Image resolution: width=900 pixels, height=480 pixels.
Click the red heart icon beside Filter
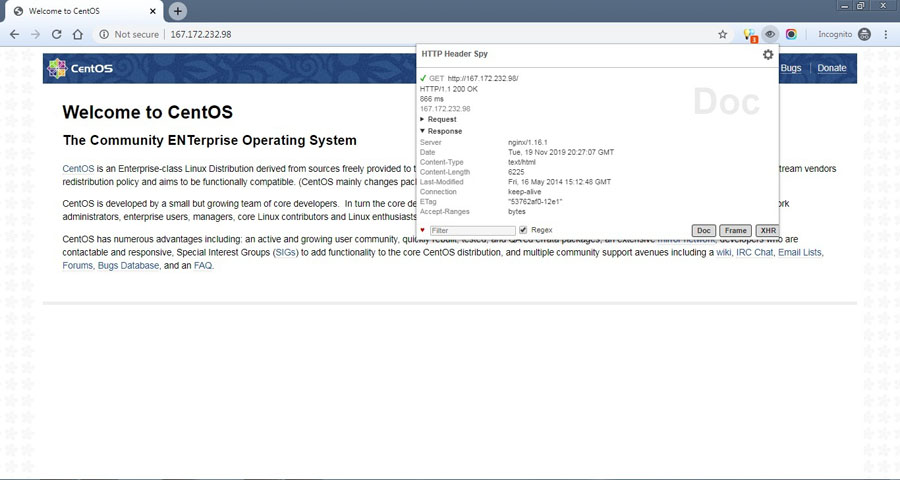[x=423, y=230]
